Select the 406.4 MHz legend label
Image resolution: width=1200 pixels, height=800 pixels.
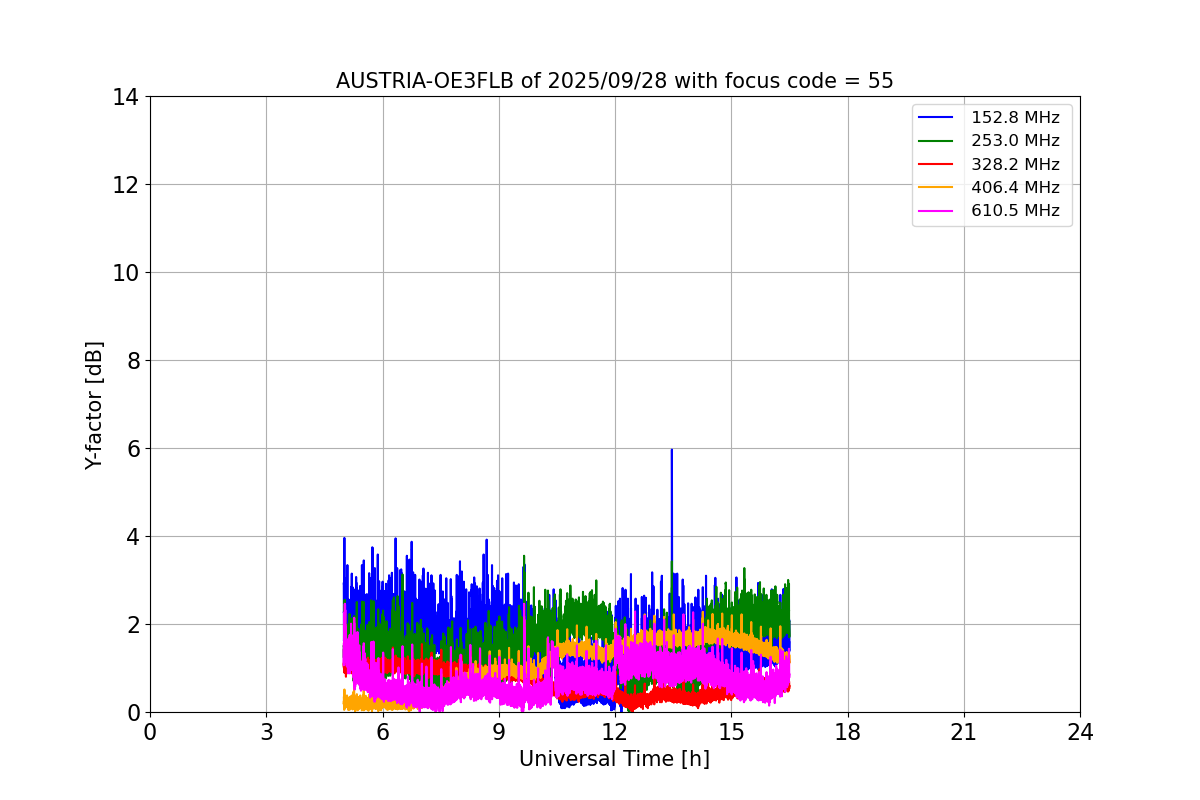pos(1015,187)
